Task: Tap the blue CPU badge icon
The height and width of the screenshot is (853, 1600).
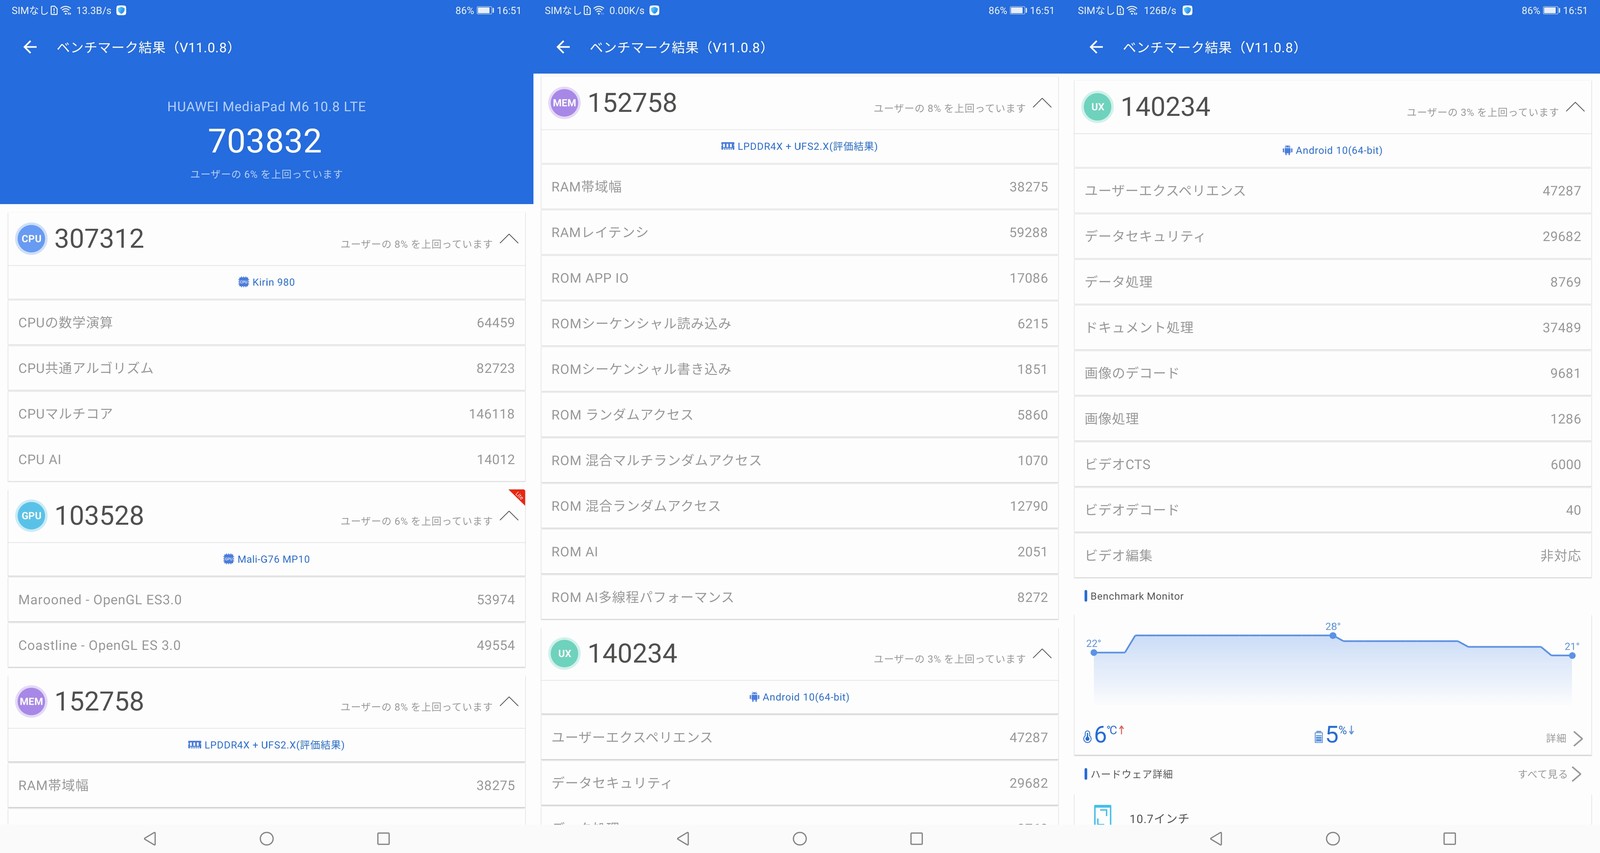Action: [32, 239]
